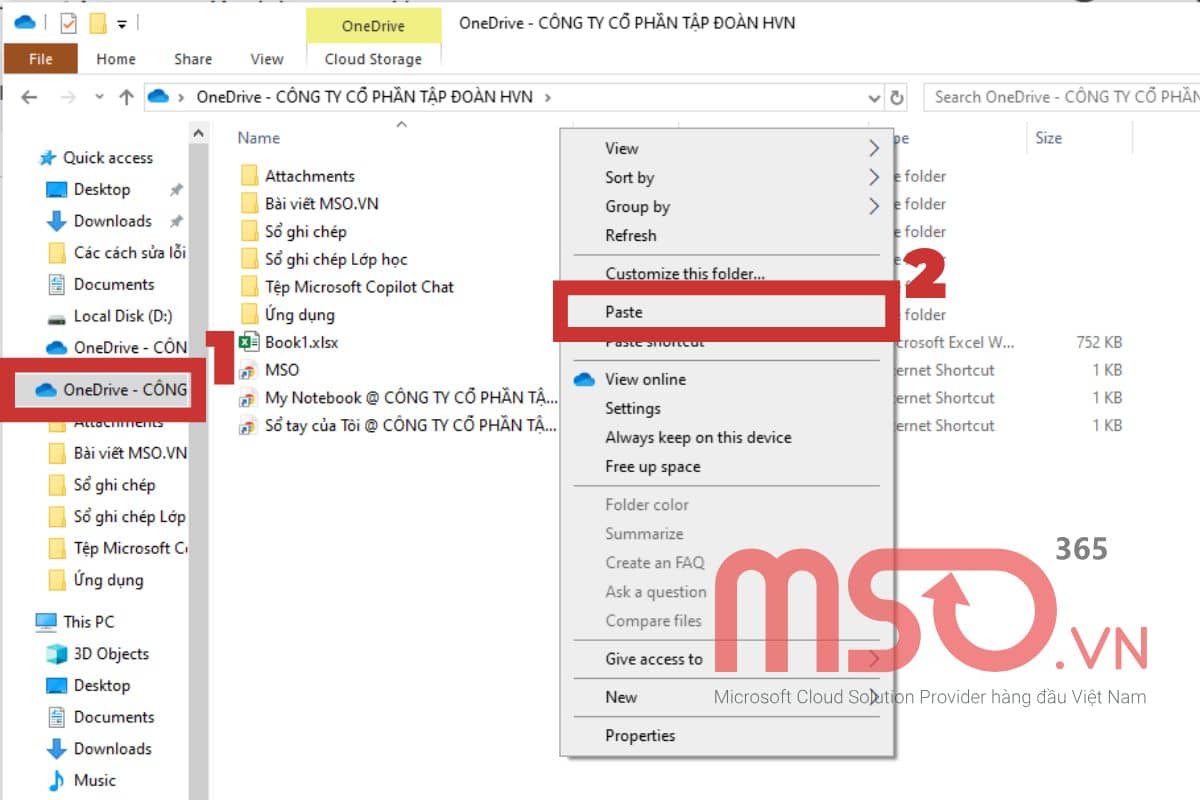1200x800 pixels.
Task: Click the Back navigation arrow
Action: tap(29, 97)
